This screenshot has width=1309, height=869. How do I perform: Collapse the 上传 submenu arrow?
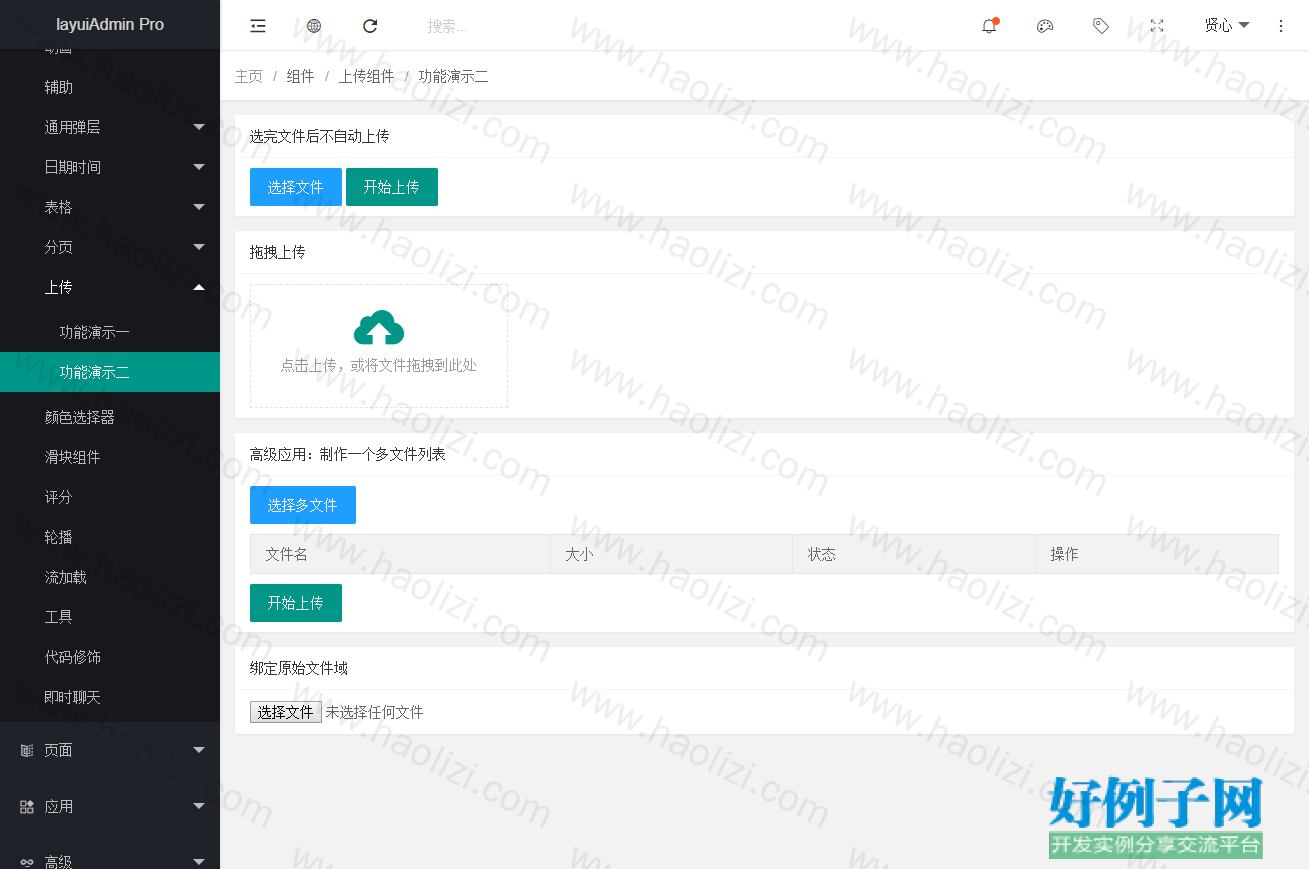pyautogui.click(x=199, y=287)
